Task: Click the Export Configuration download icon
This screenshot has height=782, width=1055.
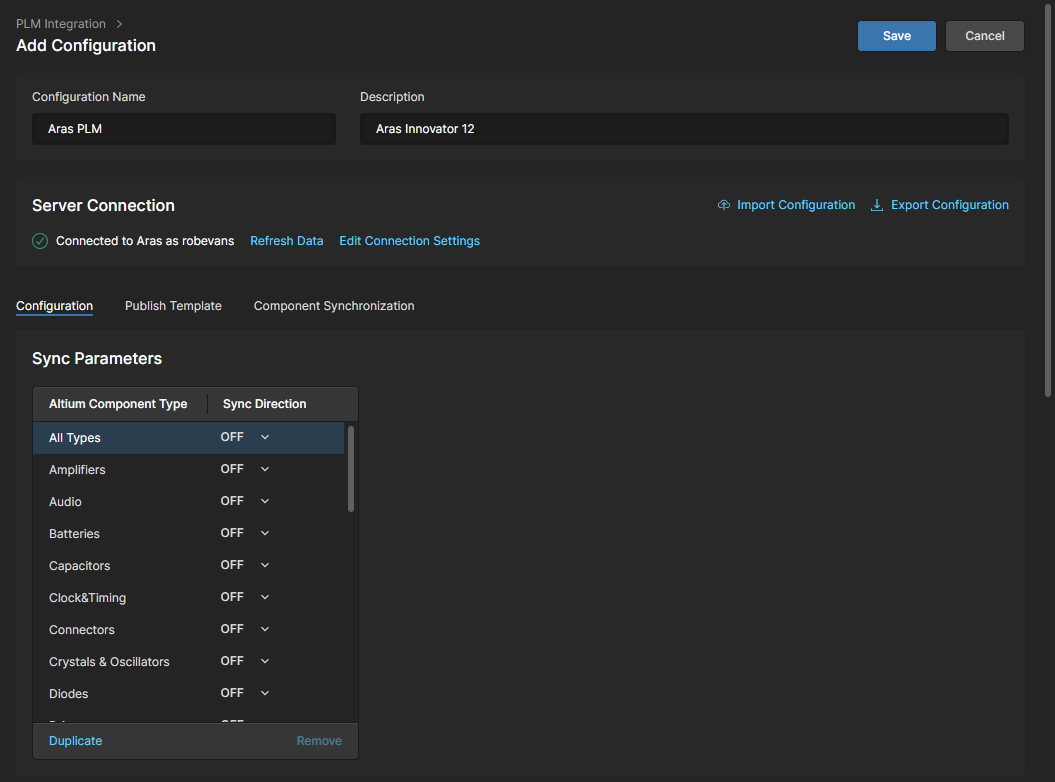Action: pos(877,205)
